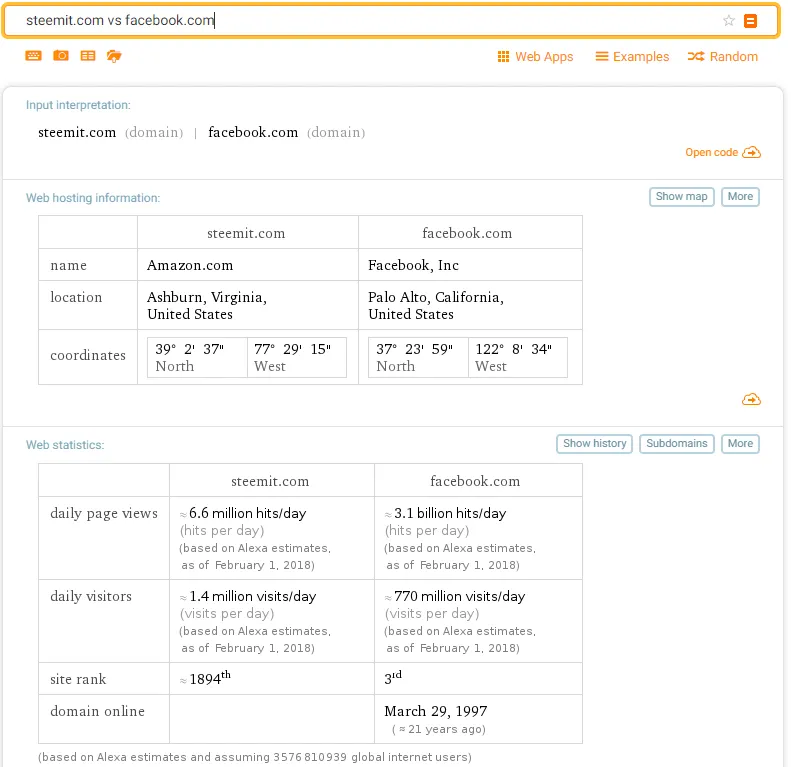Open the data input table icon
791x767 pixels.
(x=88, y=56)
